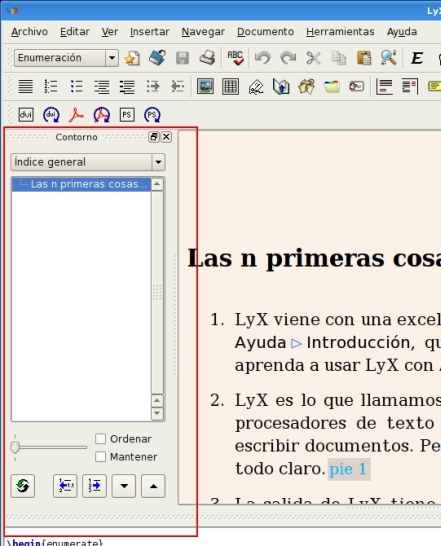This screenshot has width=441, height=546.
Task: Open the Ver menu
Action: [110, 32]
